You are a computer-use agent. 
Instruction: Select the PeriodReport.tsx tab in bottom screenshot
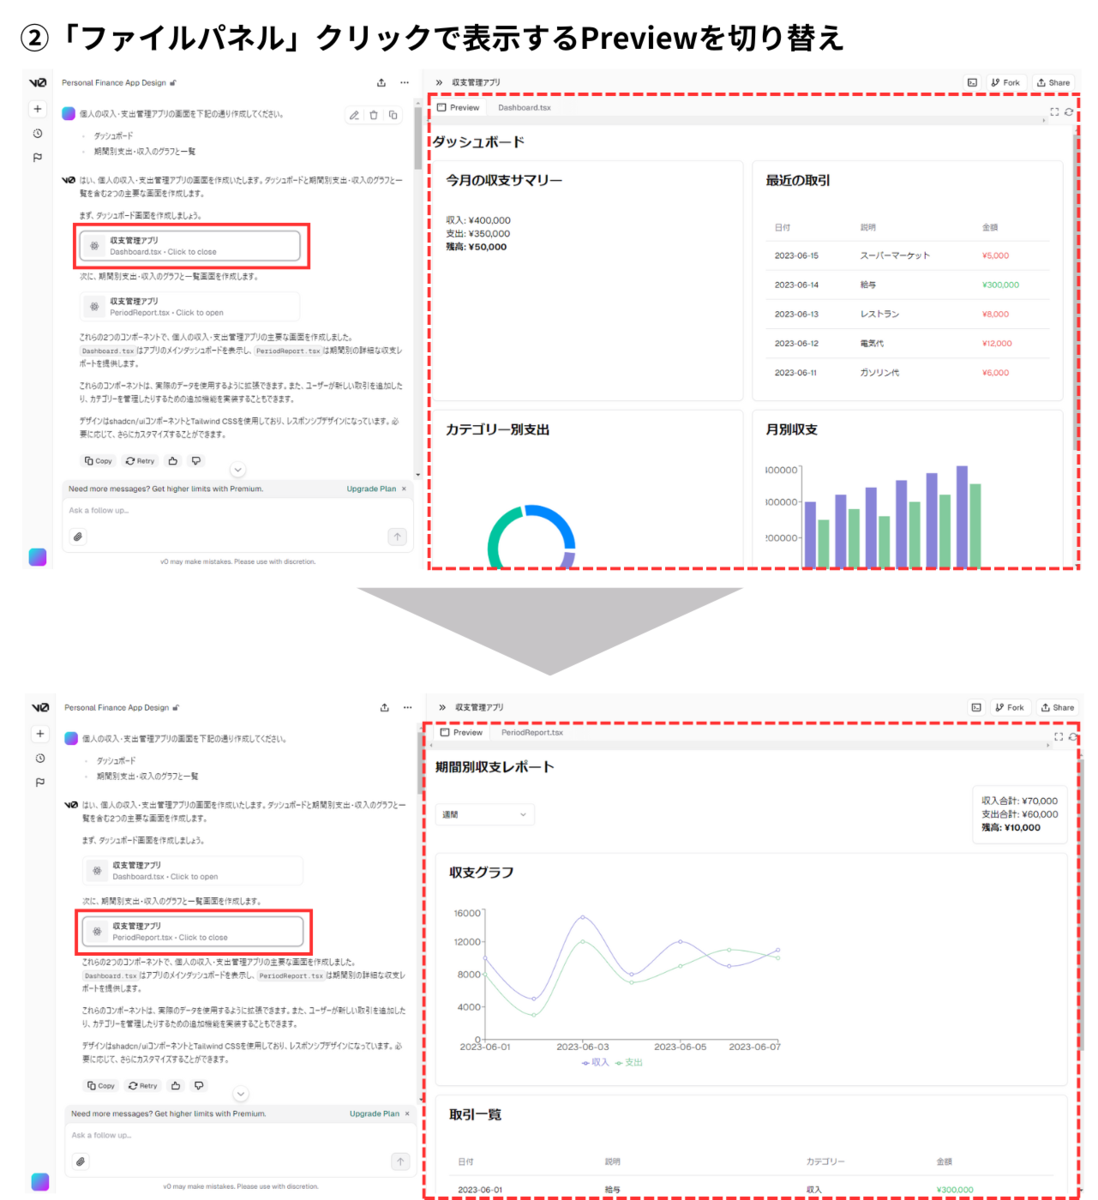pos(532,732)
